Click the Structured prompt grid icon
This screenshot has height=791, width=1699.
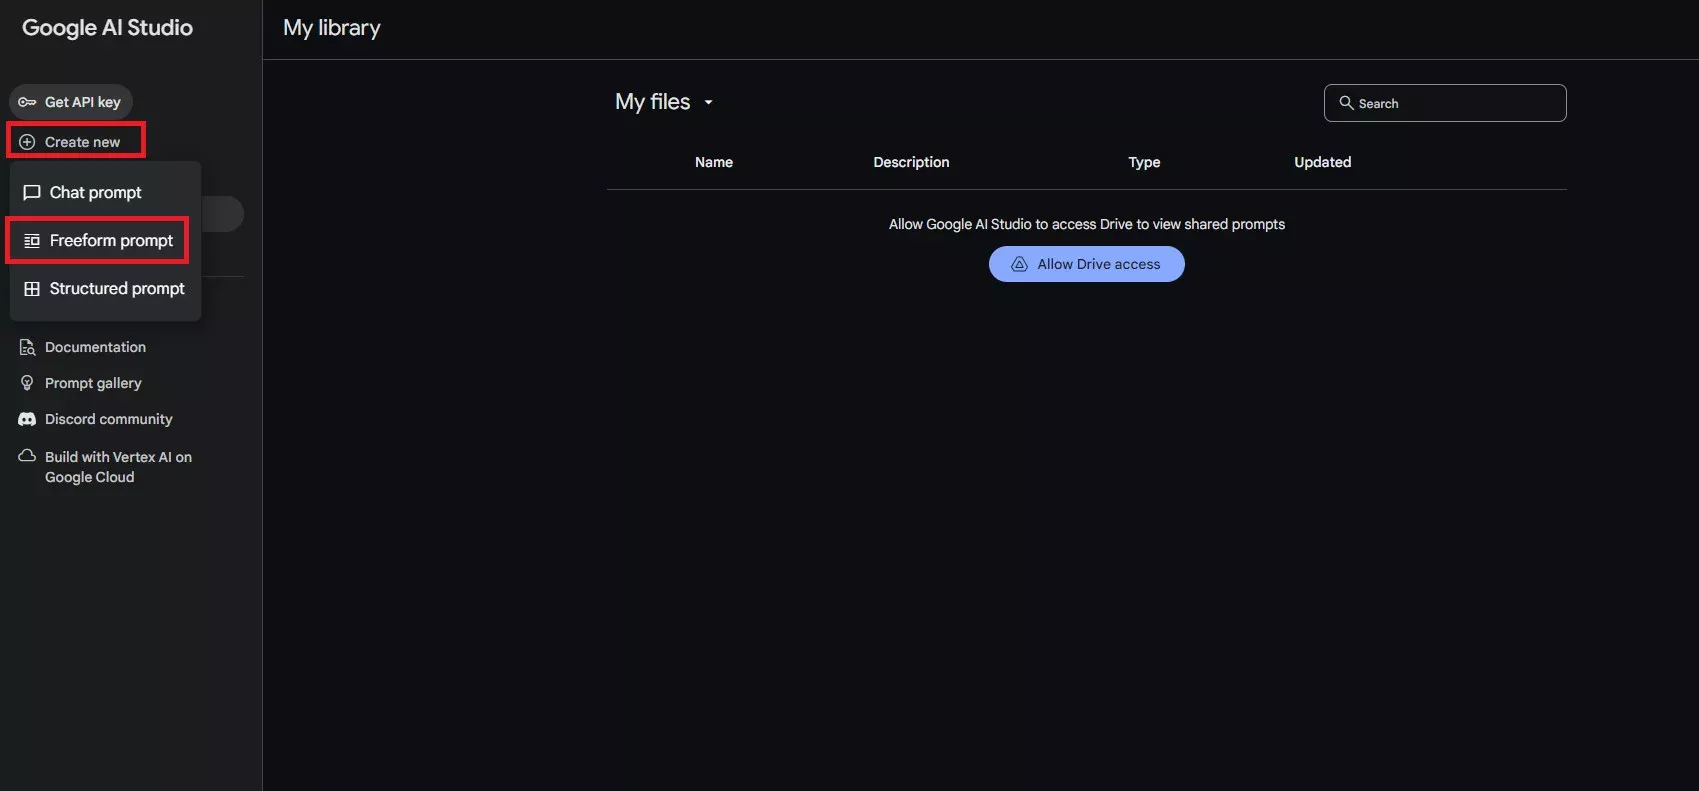pos(32,289)
